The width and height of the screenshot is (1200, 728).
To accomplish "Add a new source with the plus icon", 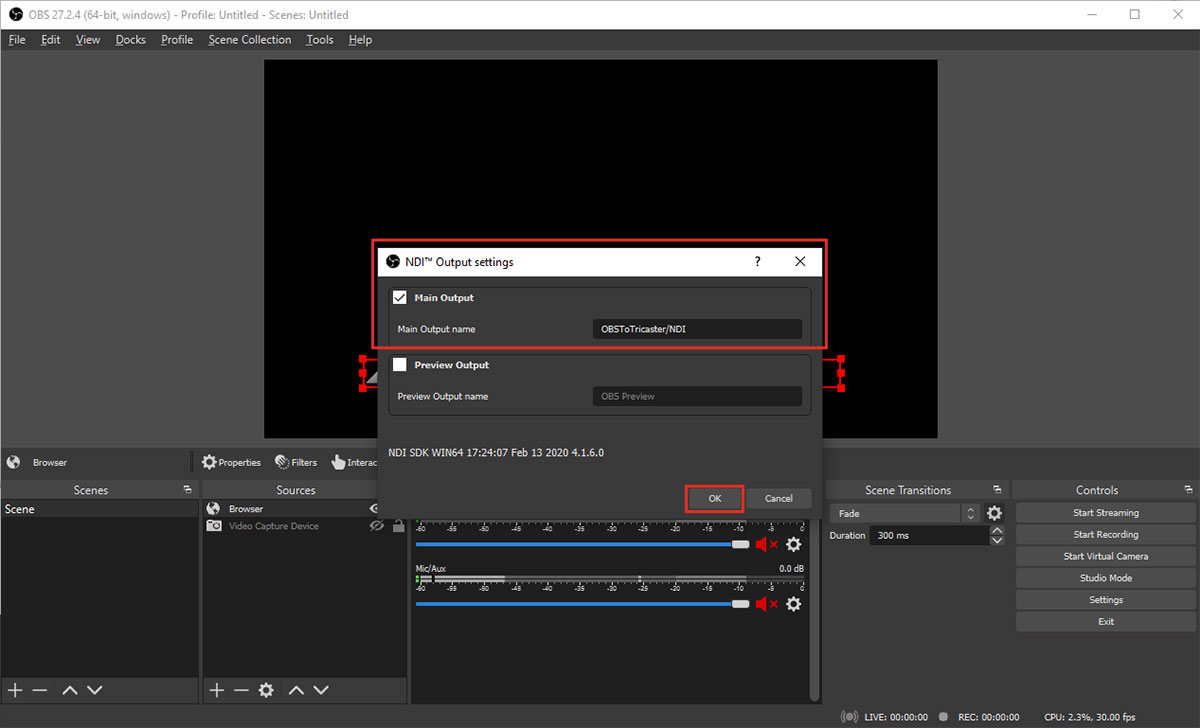I will pos(216,690).
